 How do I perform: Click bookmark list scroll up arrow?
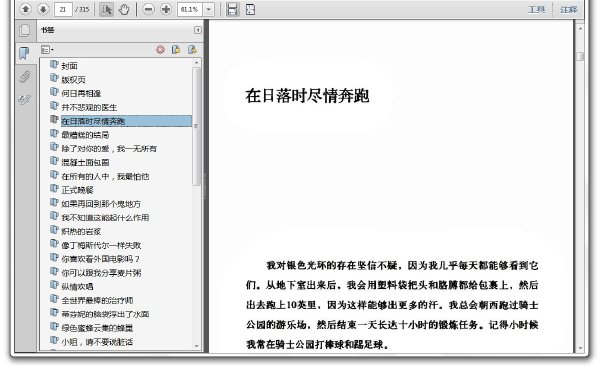click(x=197, y=62)
